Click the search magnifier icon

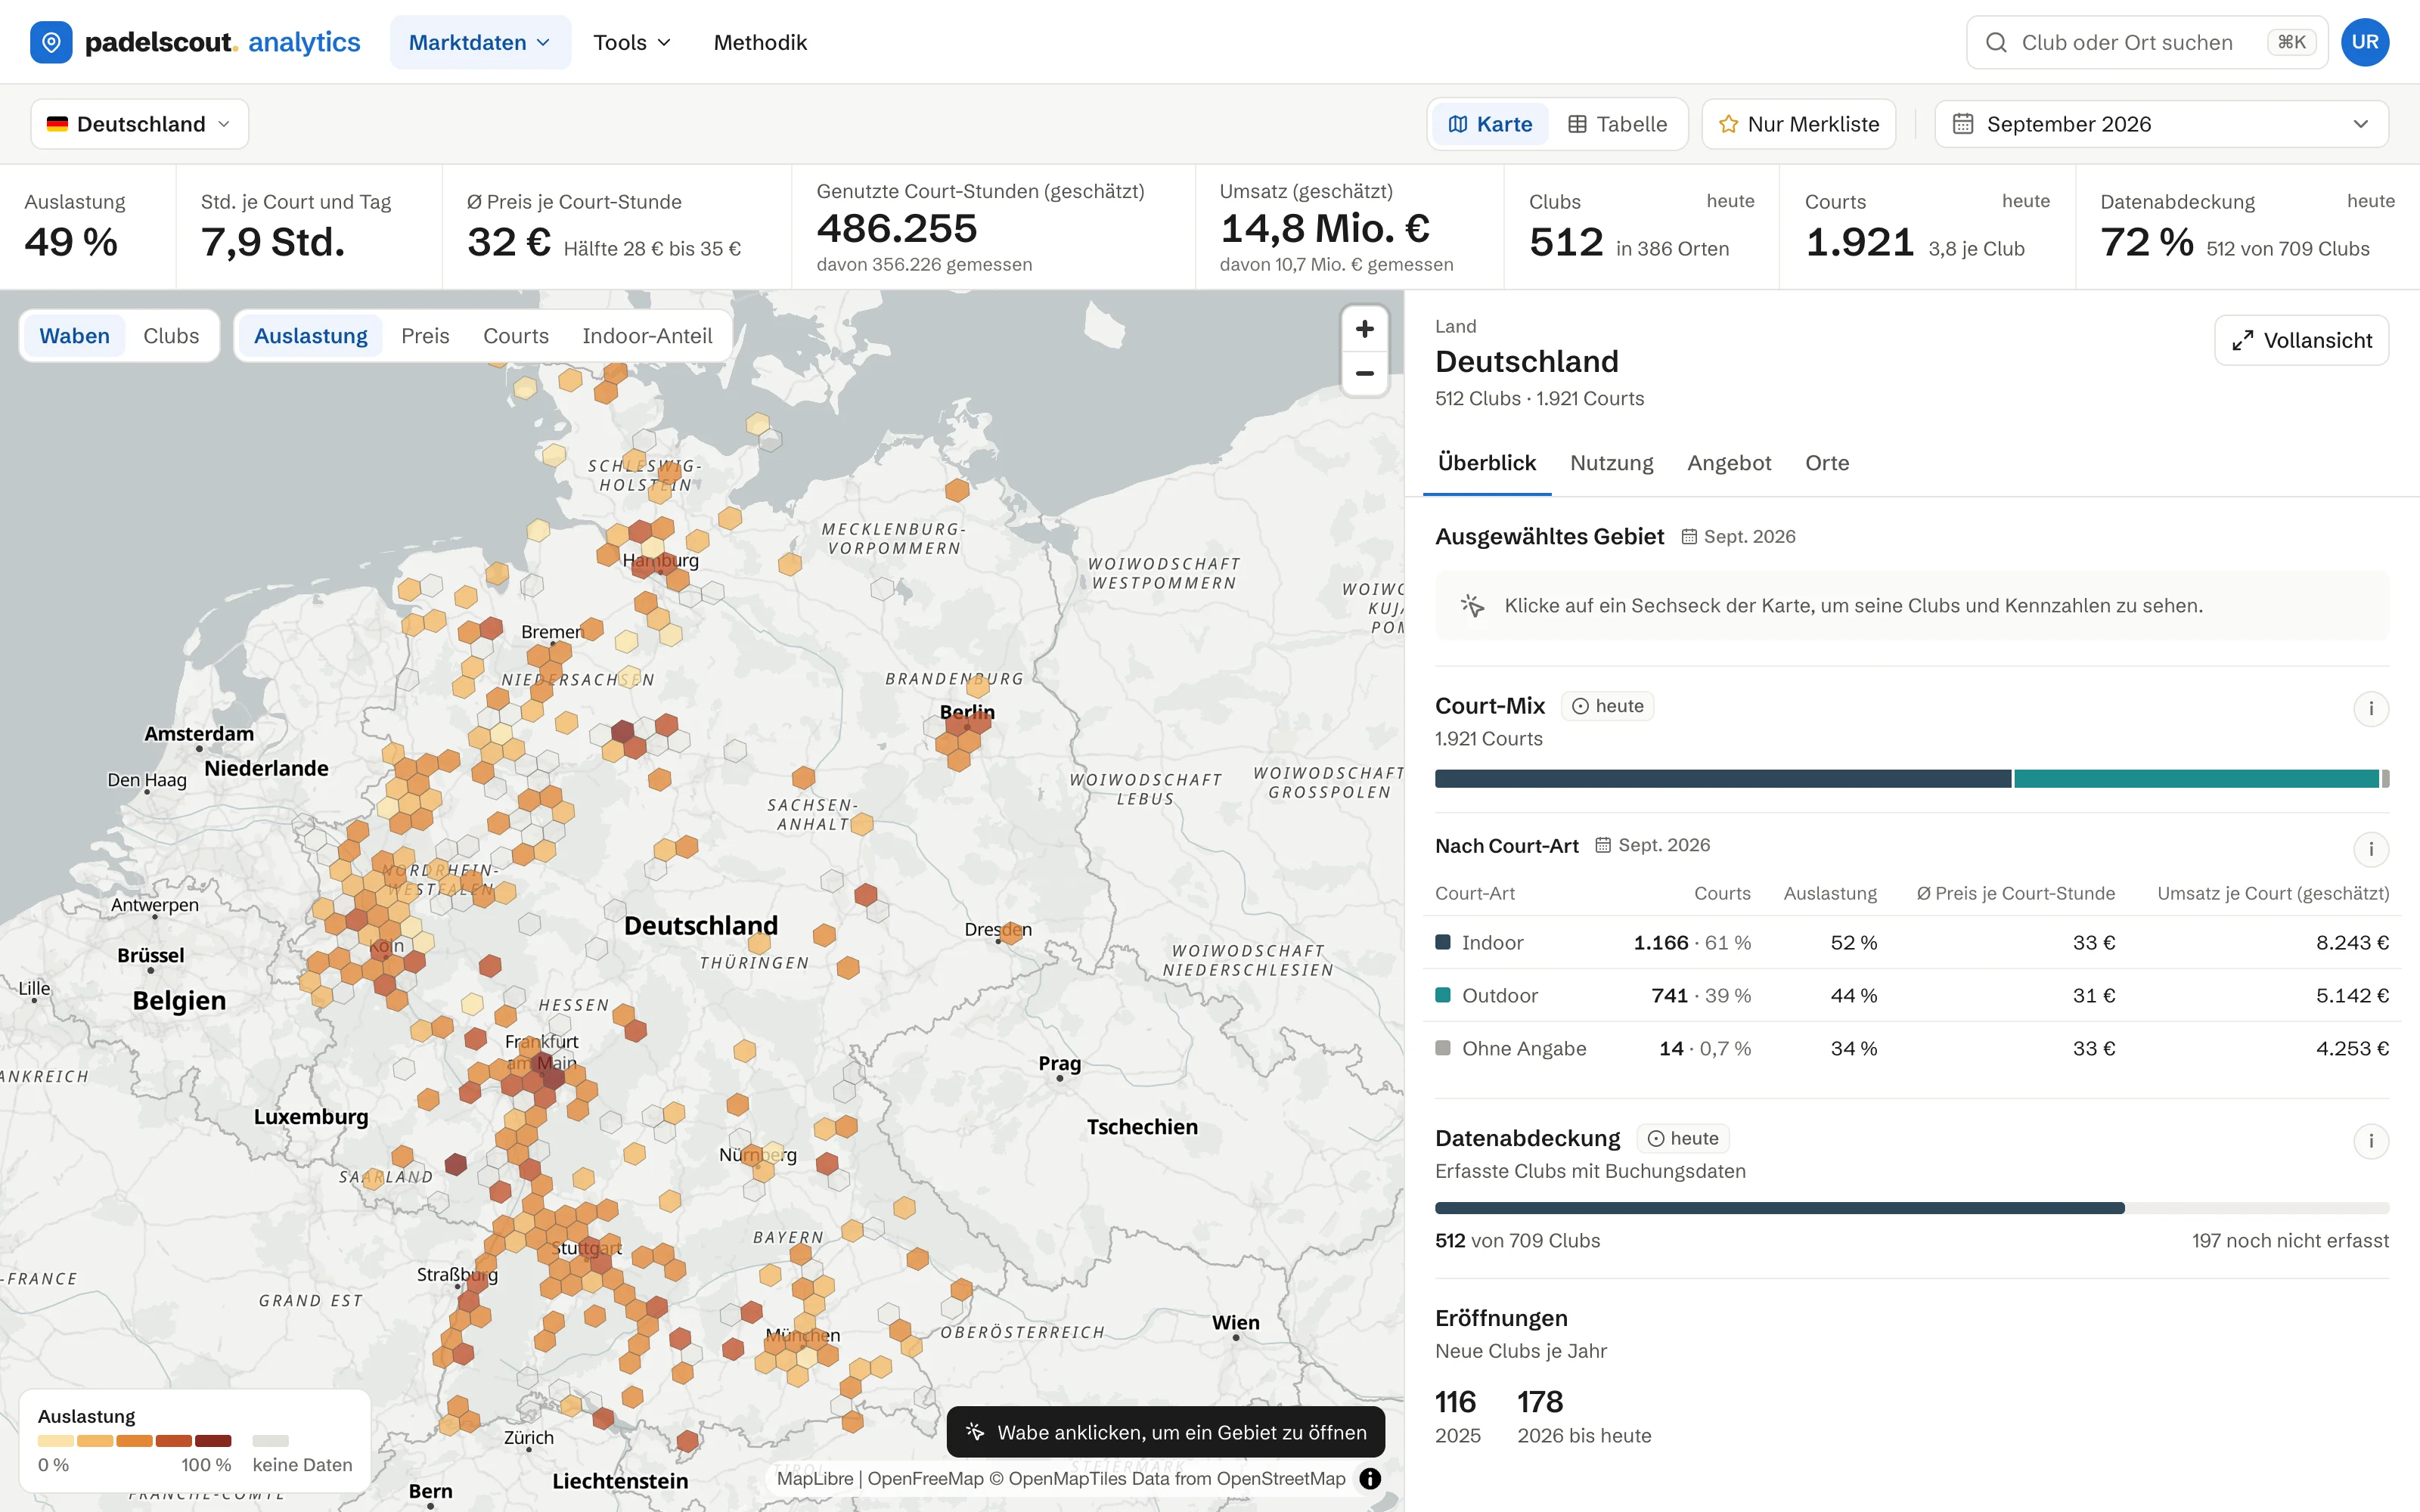[x=1996, y=42]
